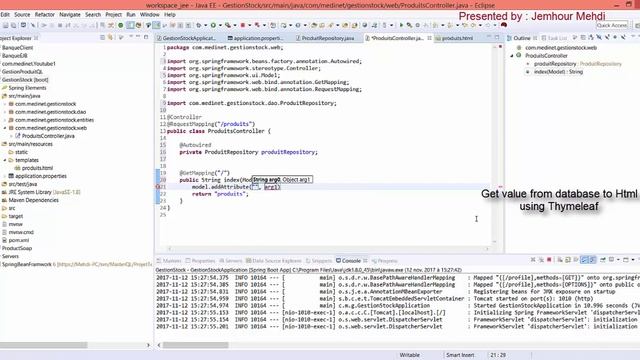640x360 pixels.
Task: Open the Source menu
Action: point(22,14)
